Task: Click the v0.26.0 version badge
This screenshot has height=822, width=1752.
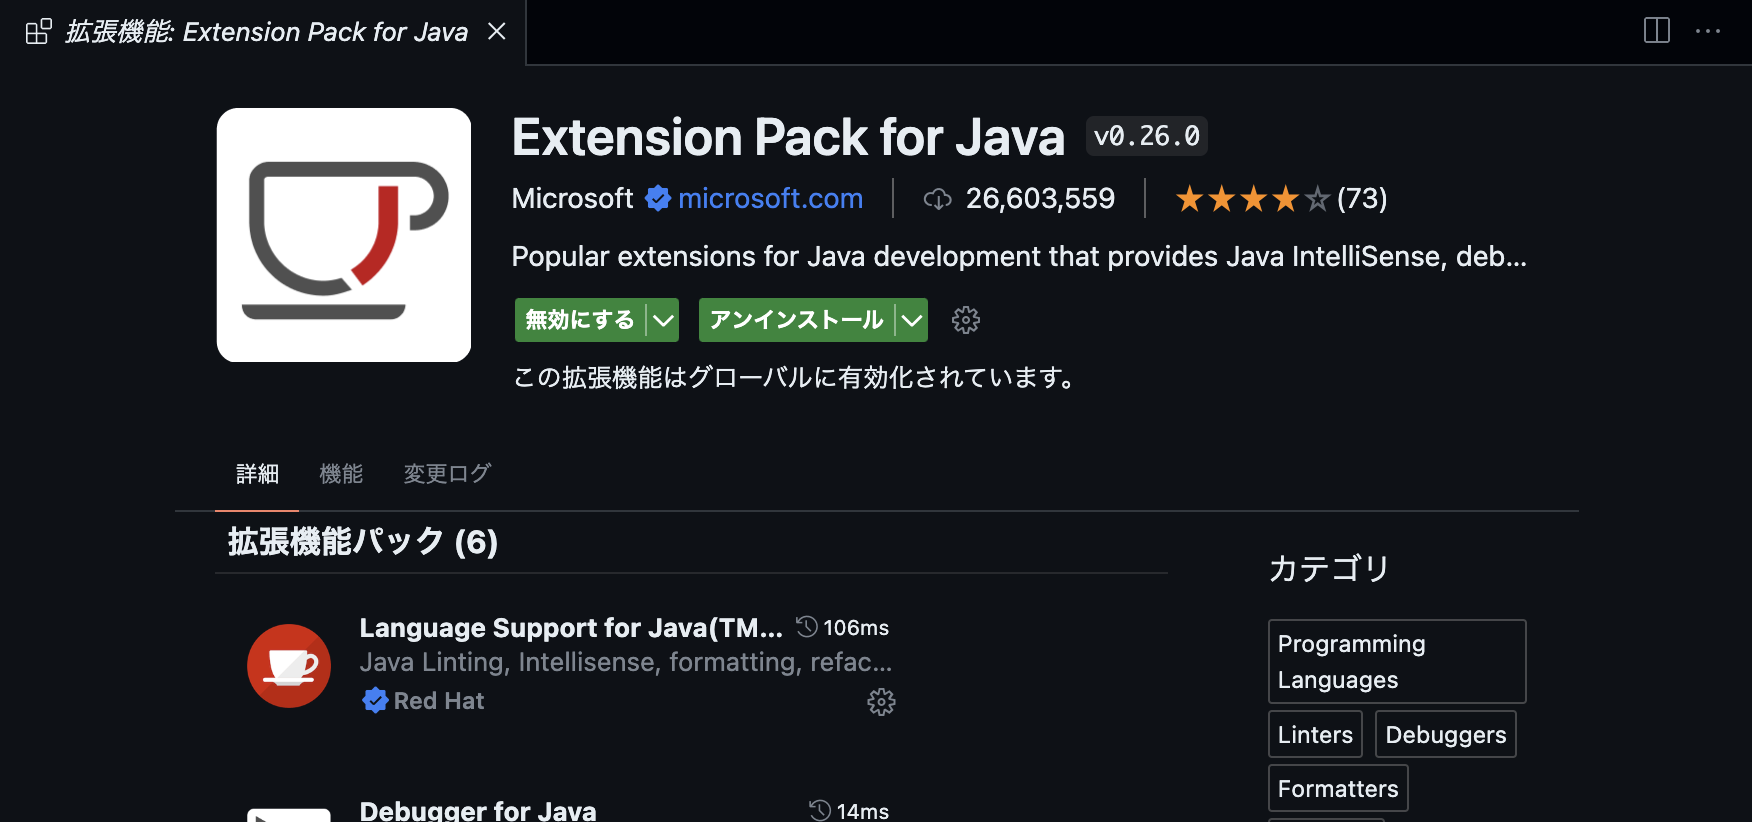Action: [x=1146, y=135]
